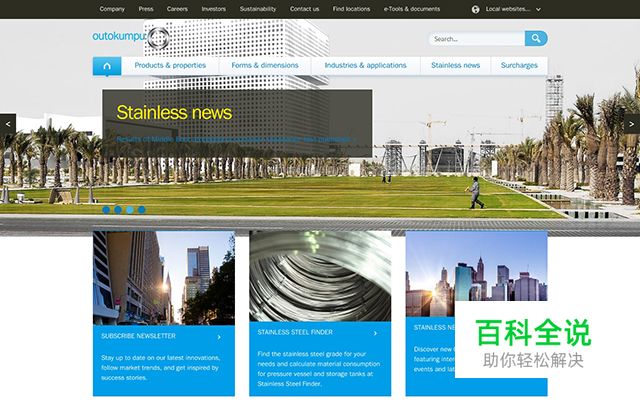Click the home icon tab
This screenshot has width=640, height=403.
coord(107,66)
